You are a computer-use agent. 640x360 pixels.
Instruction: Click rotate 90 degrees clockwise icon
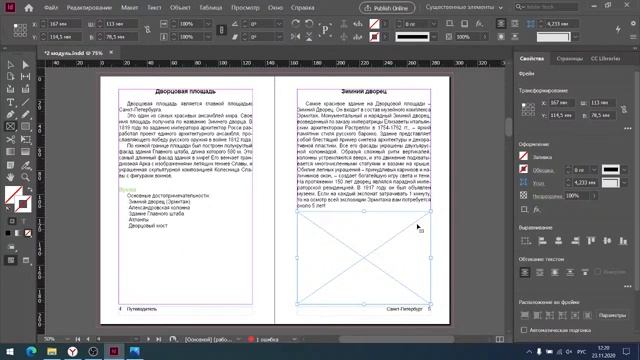tap(296, 24)
